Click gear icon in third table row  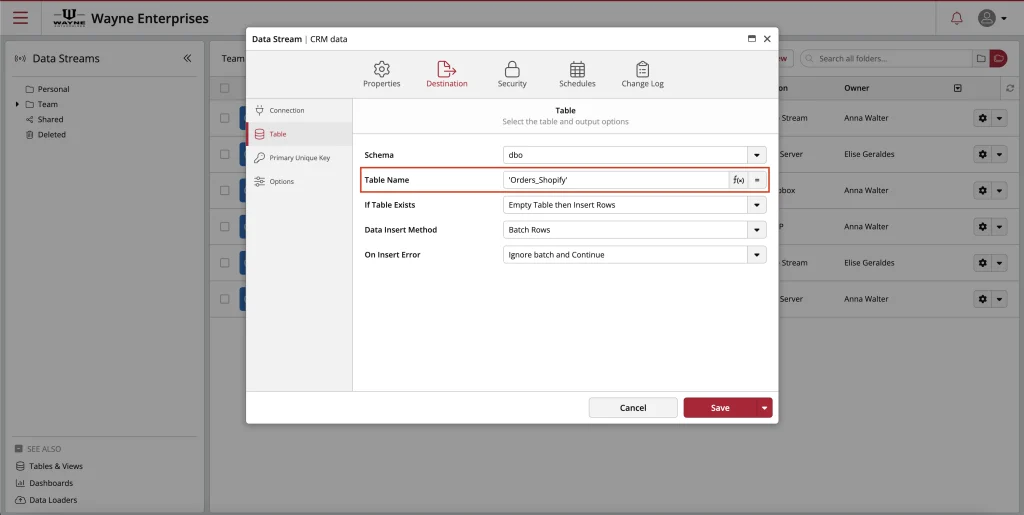982,191
